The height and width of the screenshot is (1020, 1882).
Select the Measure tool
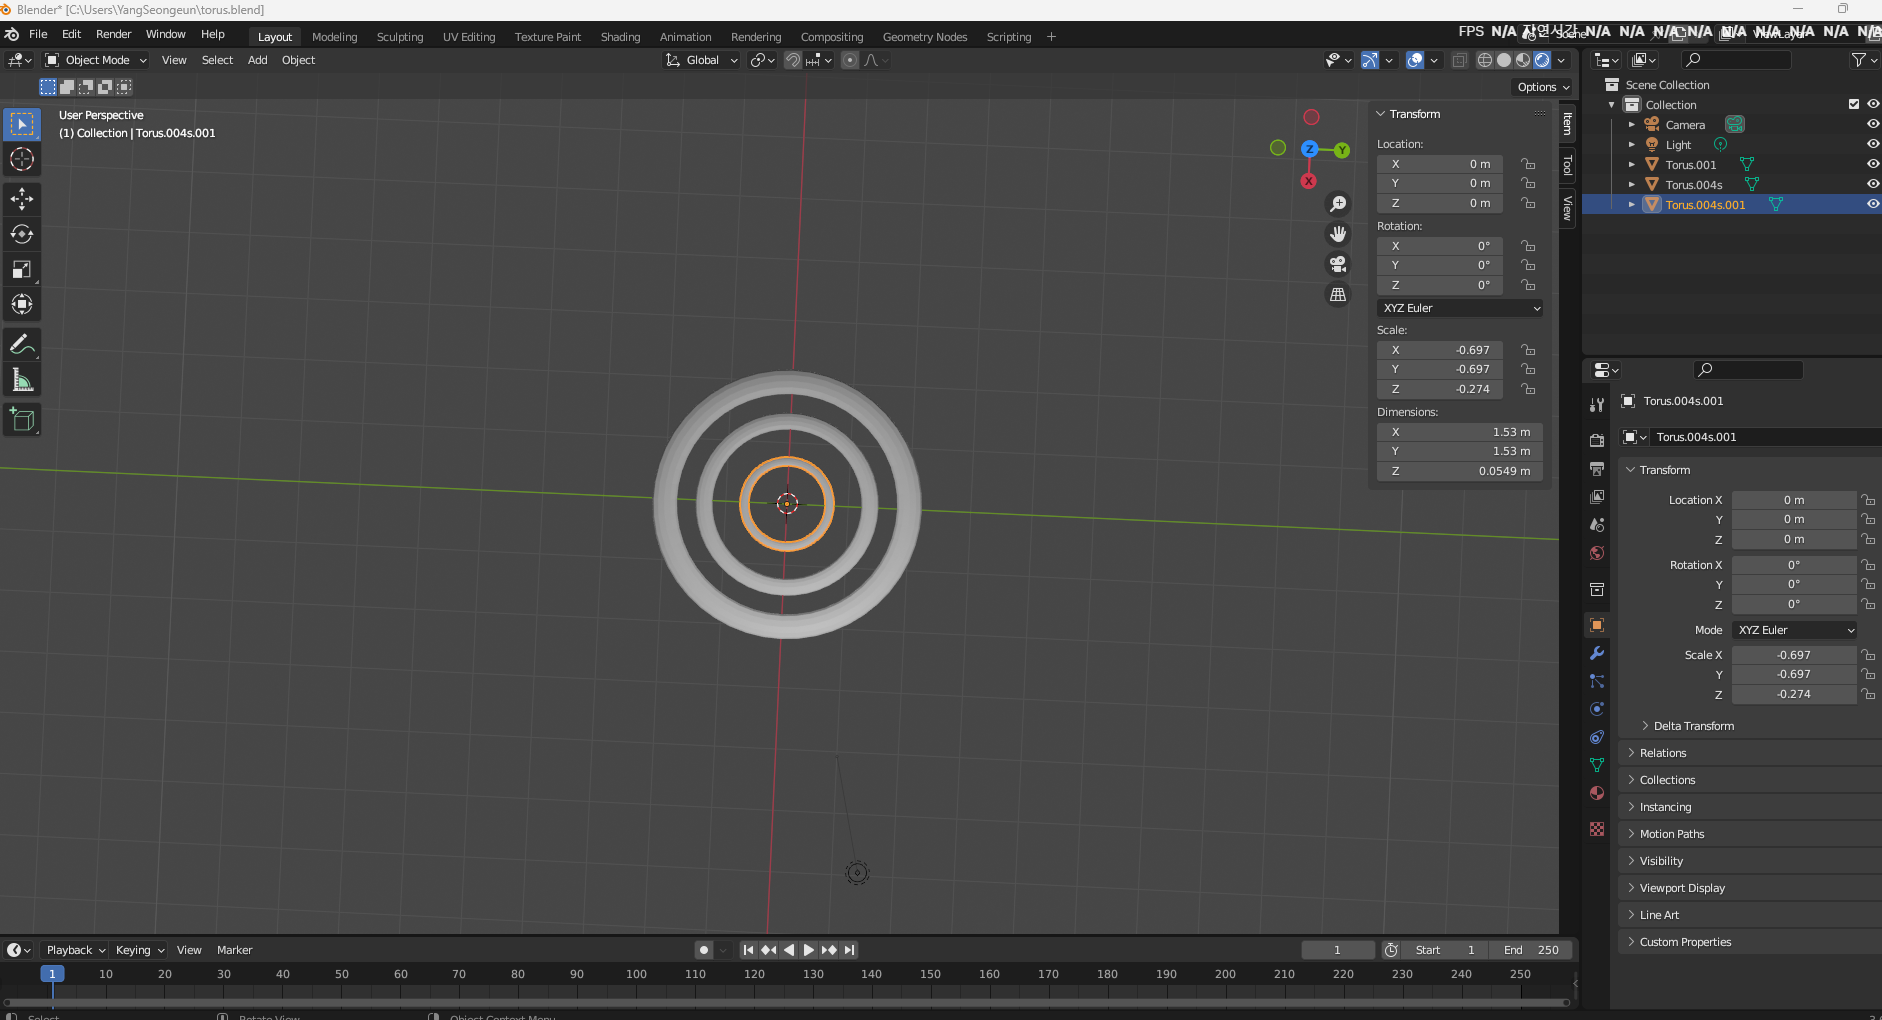[22, 380]
